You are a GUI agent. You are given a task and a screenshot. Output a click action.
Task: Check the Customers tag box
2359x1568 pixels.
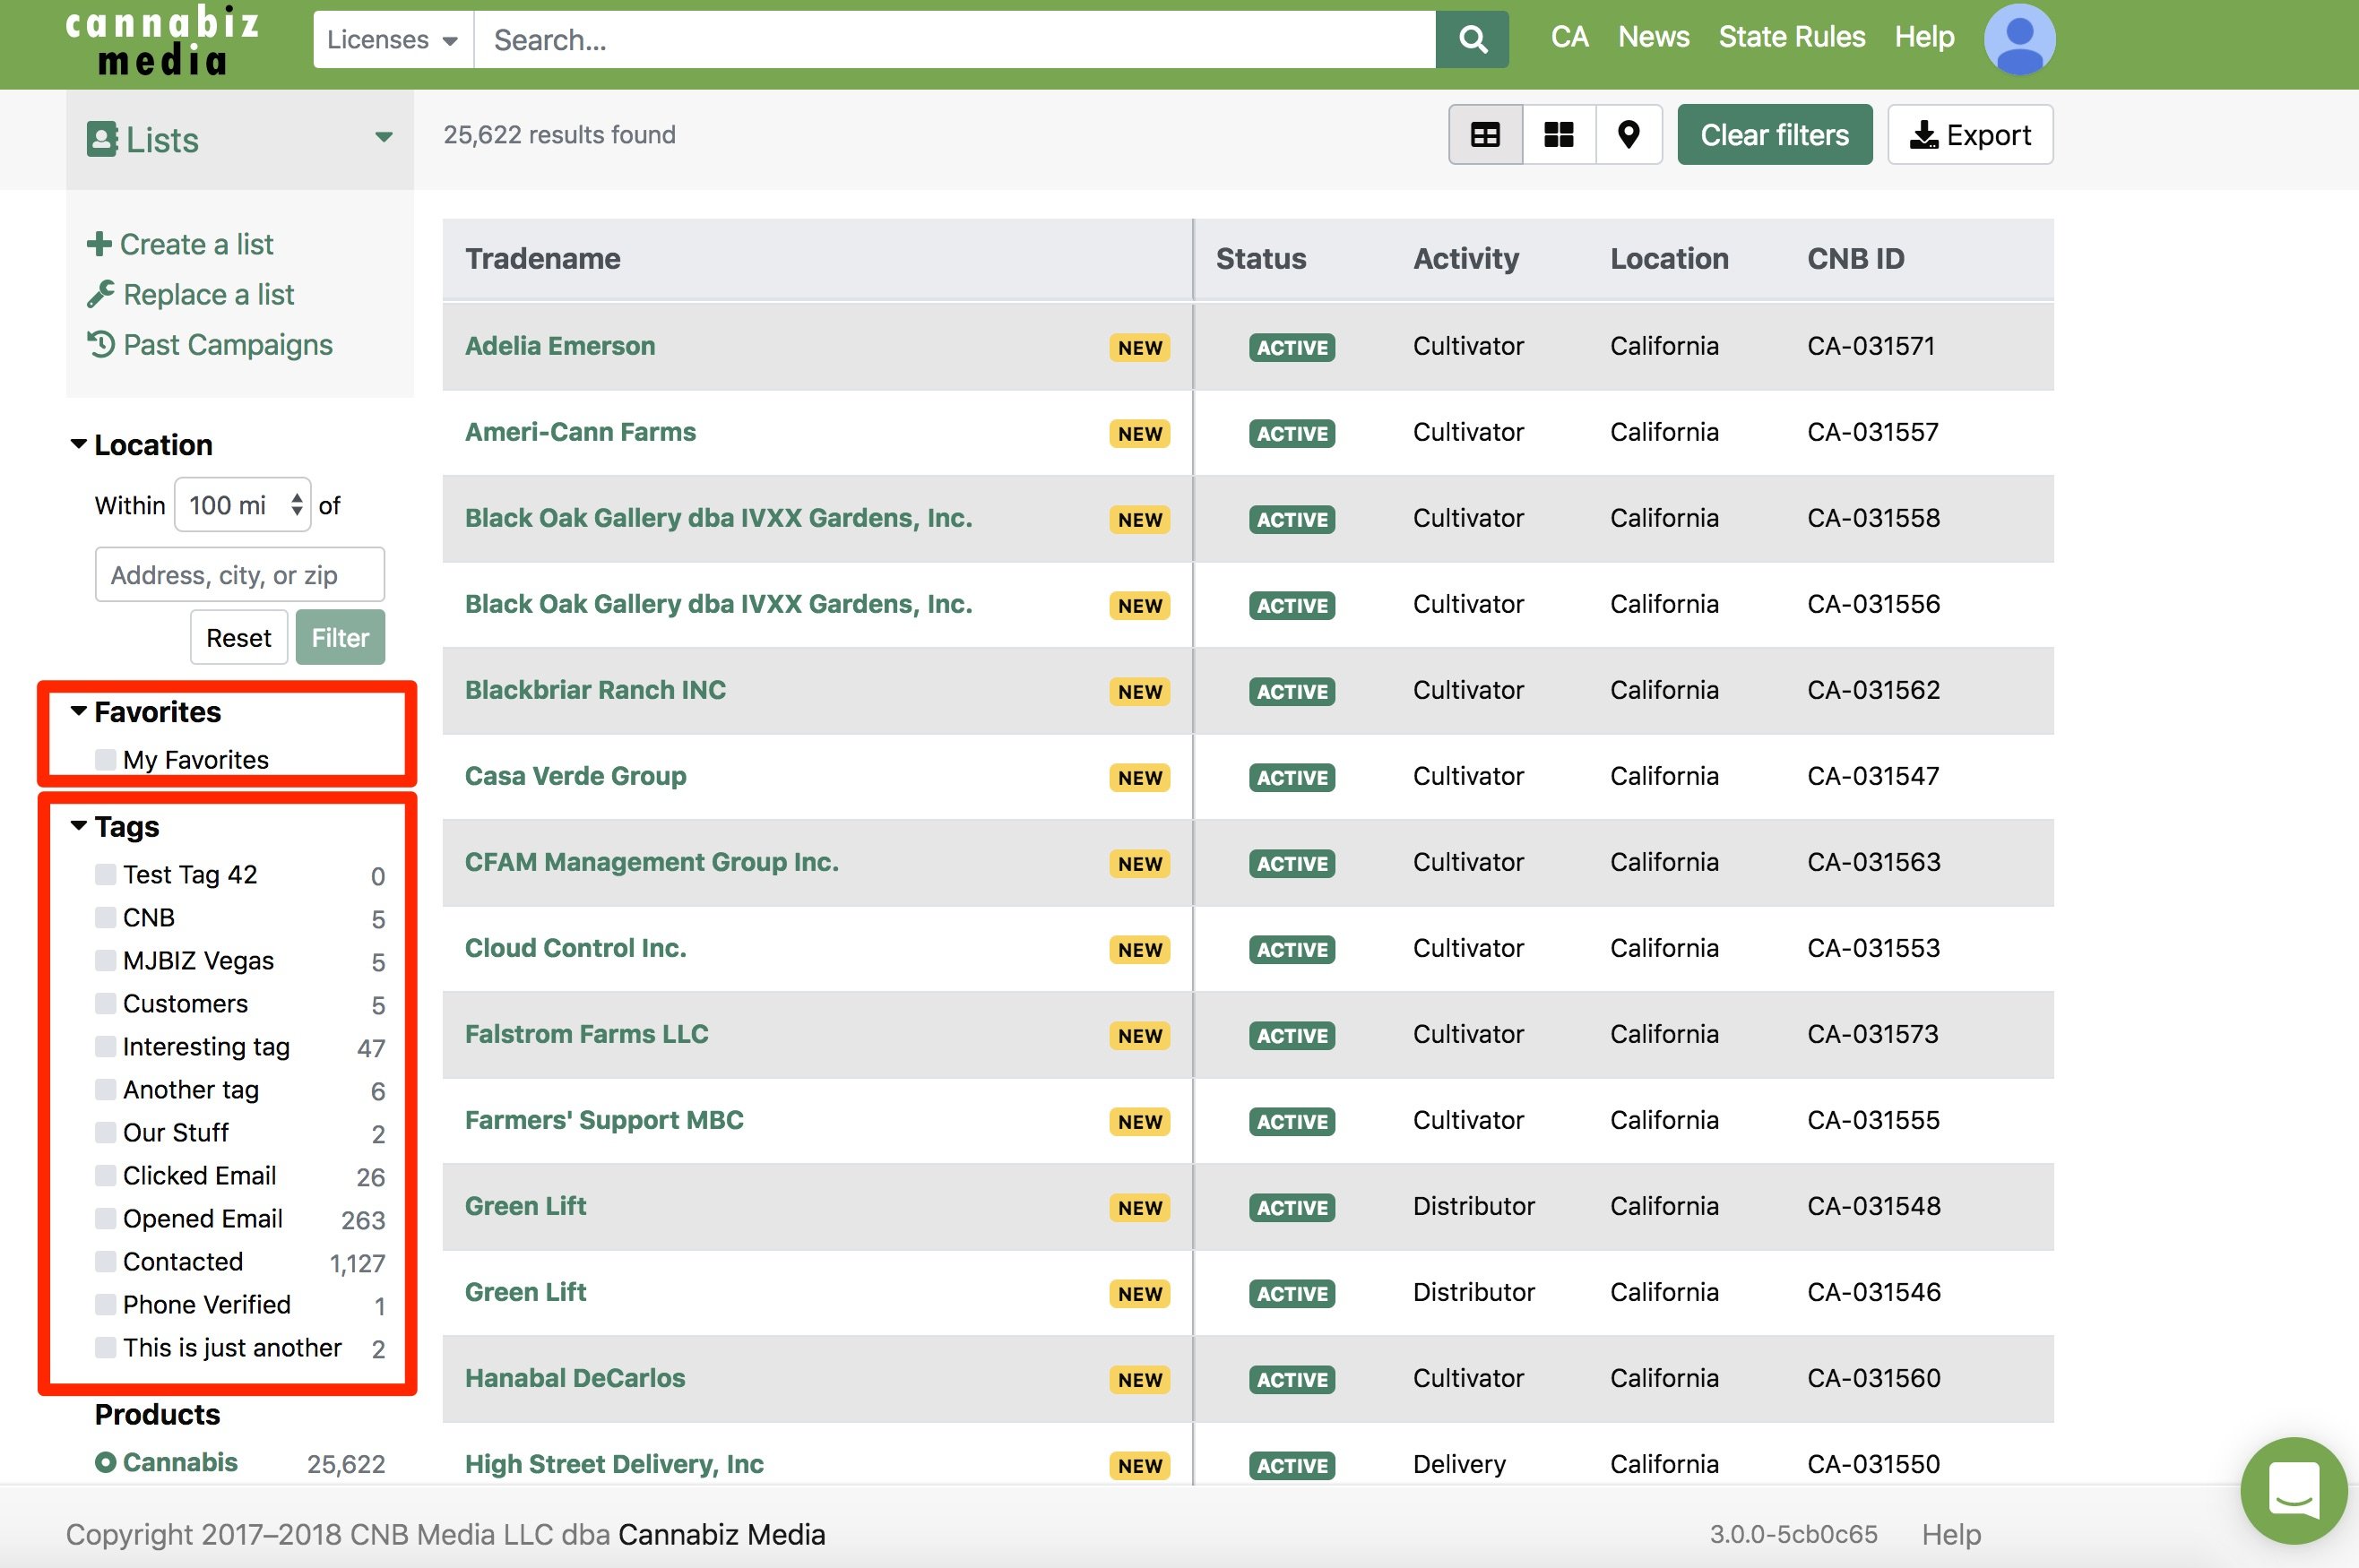[105, 1003]
